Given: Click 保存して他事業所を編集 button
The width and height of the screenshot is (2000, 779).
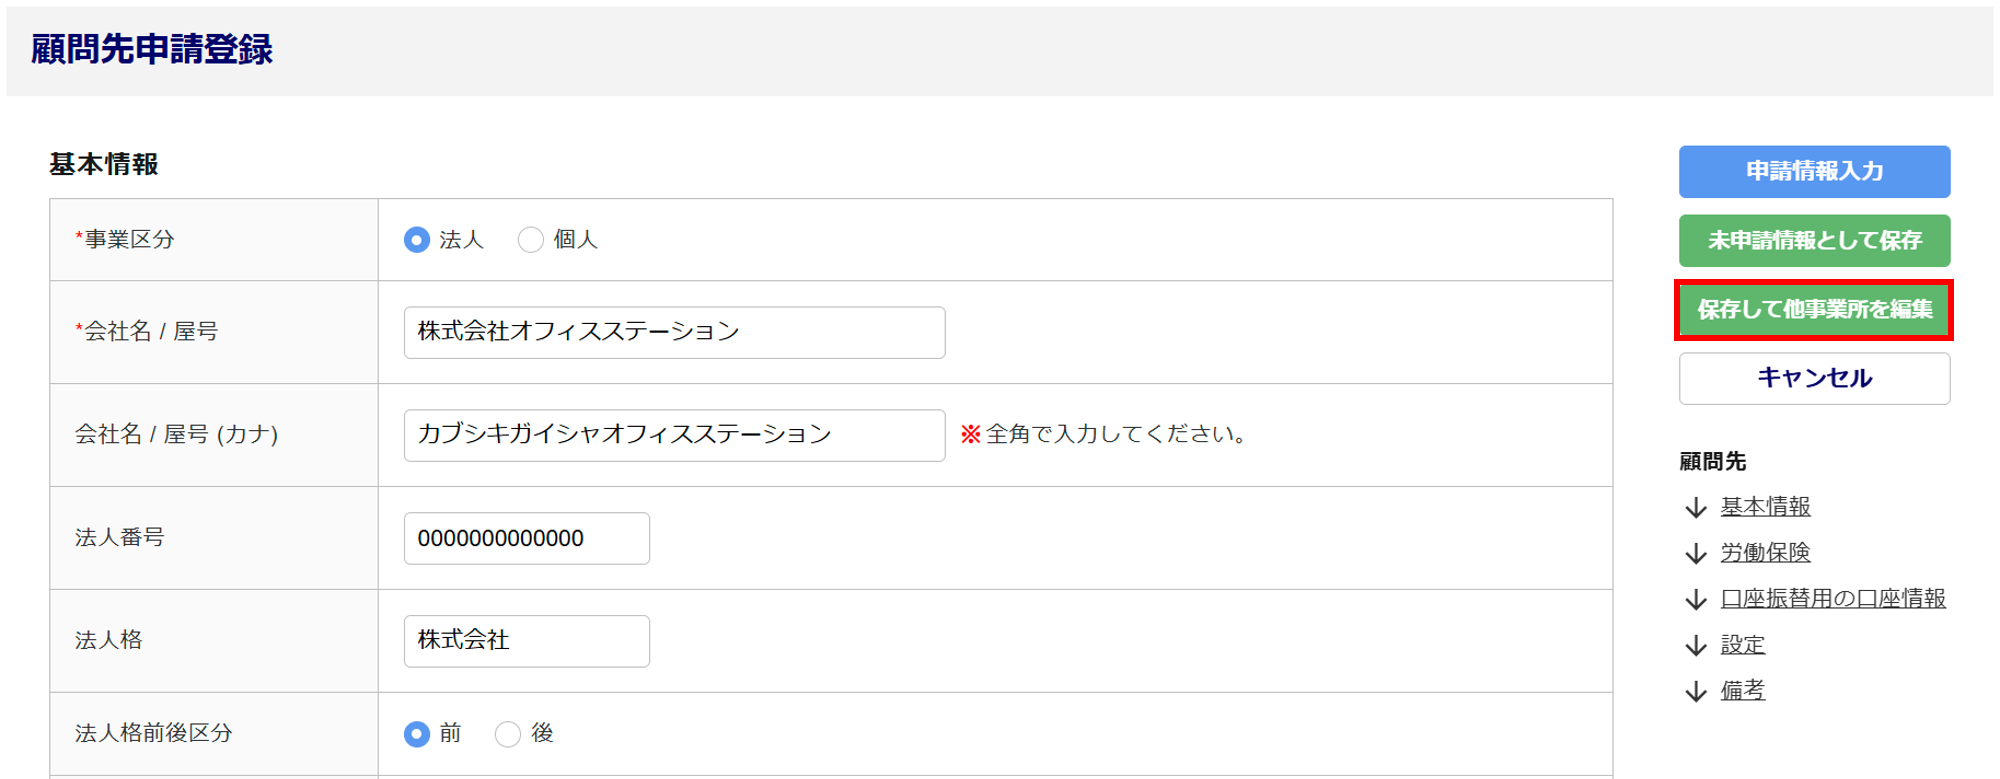Looking at the screenshot, I should 1814,310.
